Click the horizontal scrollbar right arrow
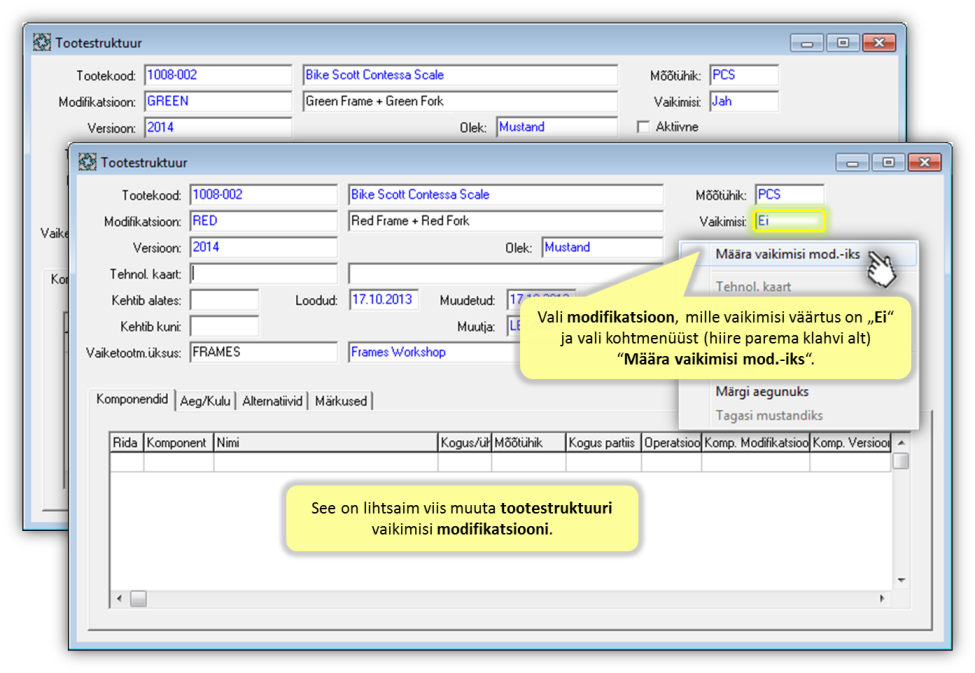The width and height of the screenshot is (975, 673). (x=882, y=598)
